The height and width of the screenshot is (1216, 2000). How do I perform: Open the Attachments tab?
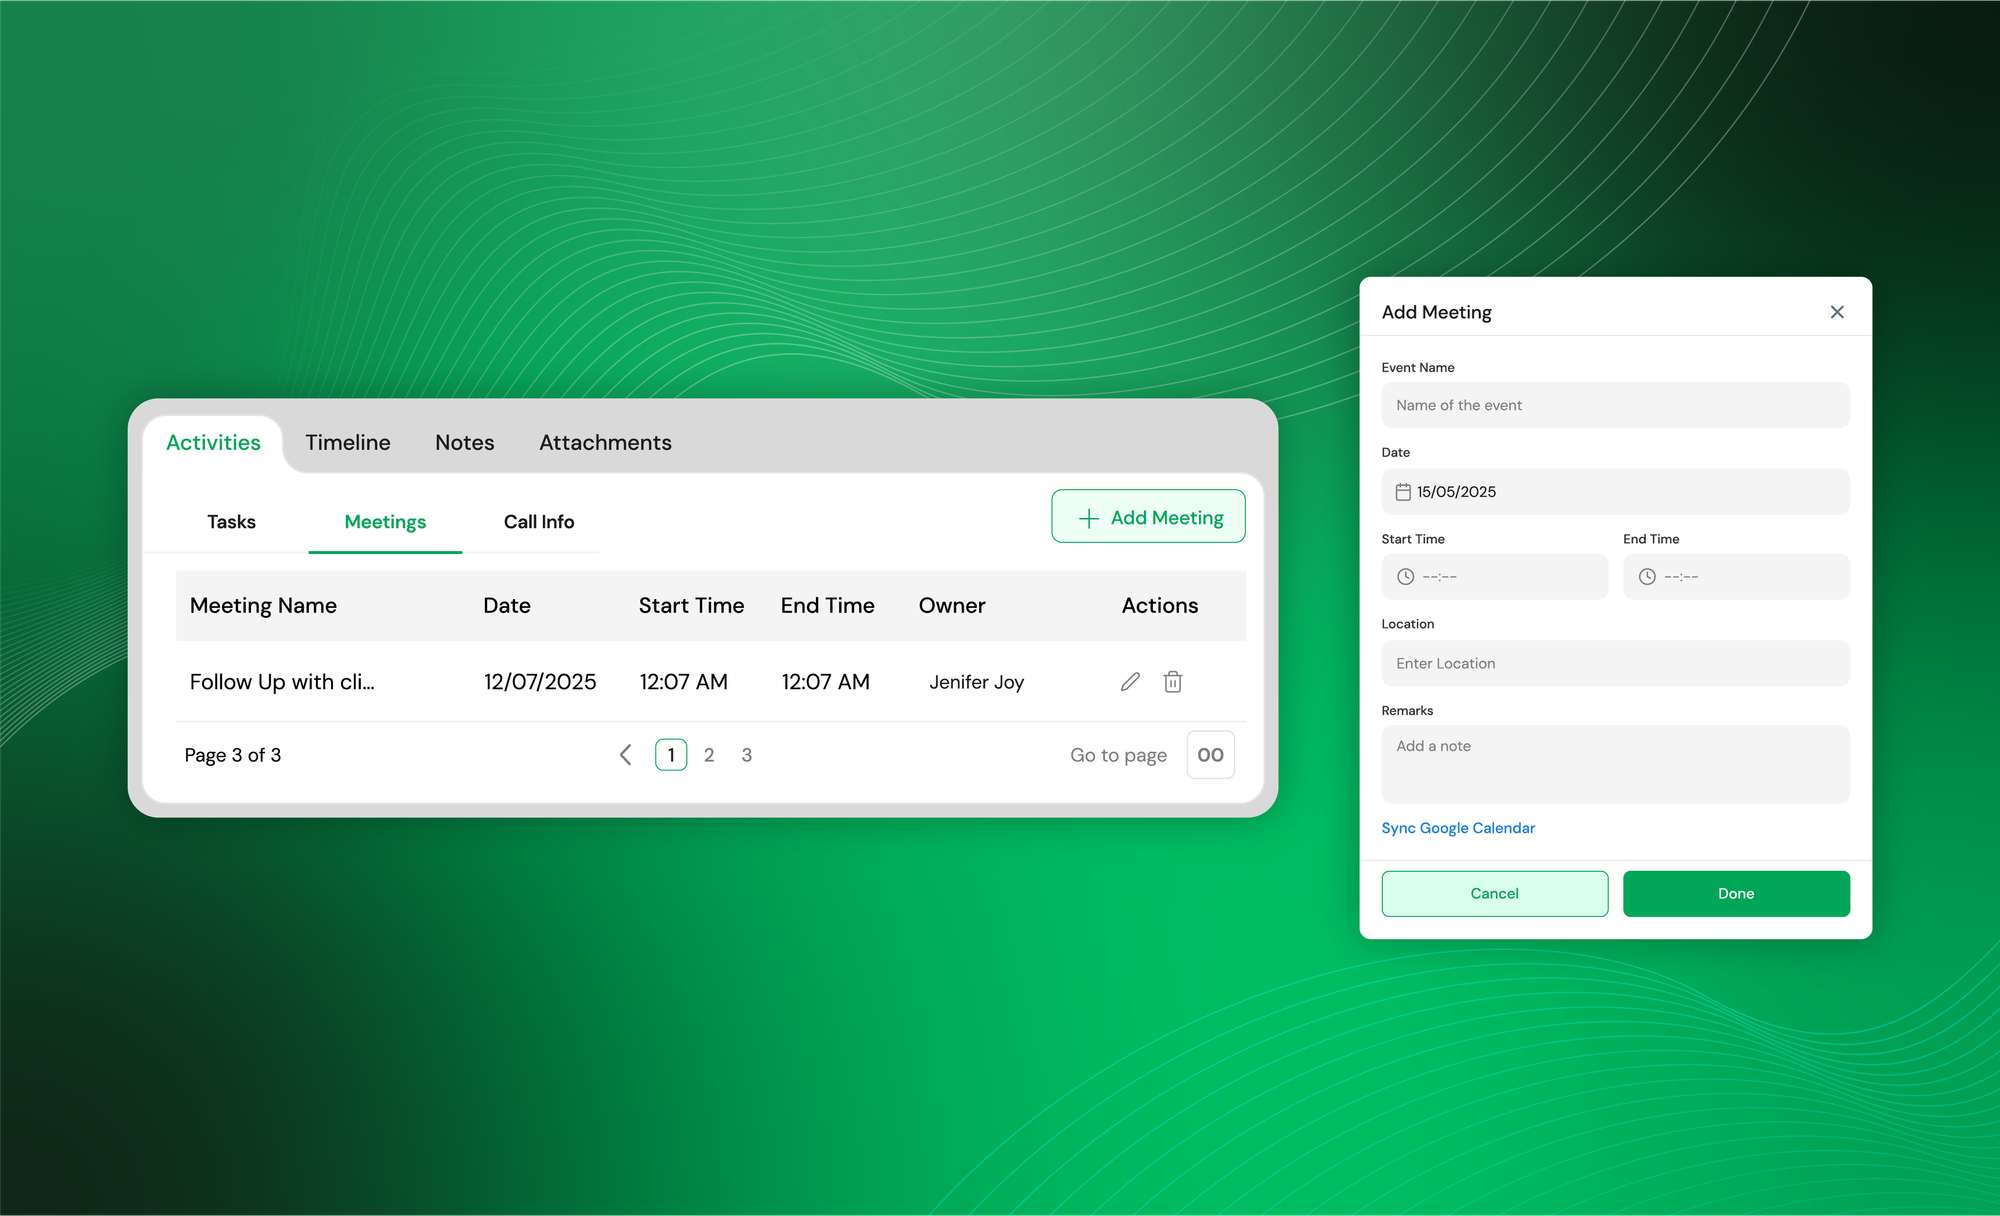coord(605,442)
